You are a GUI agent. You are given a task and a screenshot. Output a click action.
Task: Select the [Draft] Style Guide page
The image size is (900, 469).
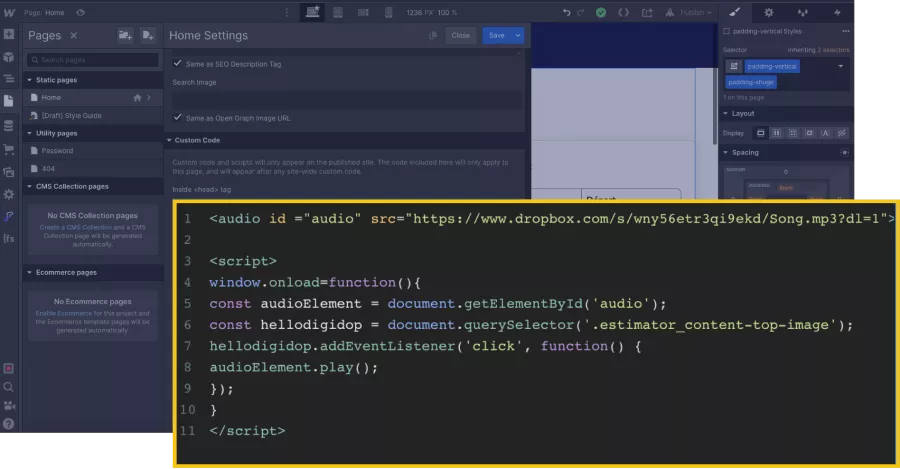point(92,115)
